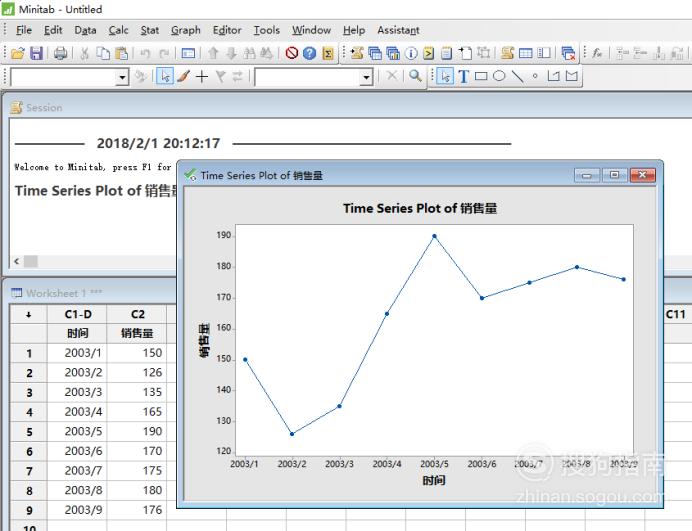Screen dimensions: 692x531
Task: Select cell with value 190
Action: coord(137,431)
